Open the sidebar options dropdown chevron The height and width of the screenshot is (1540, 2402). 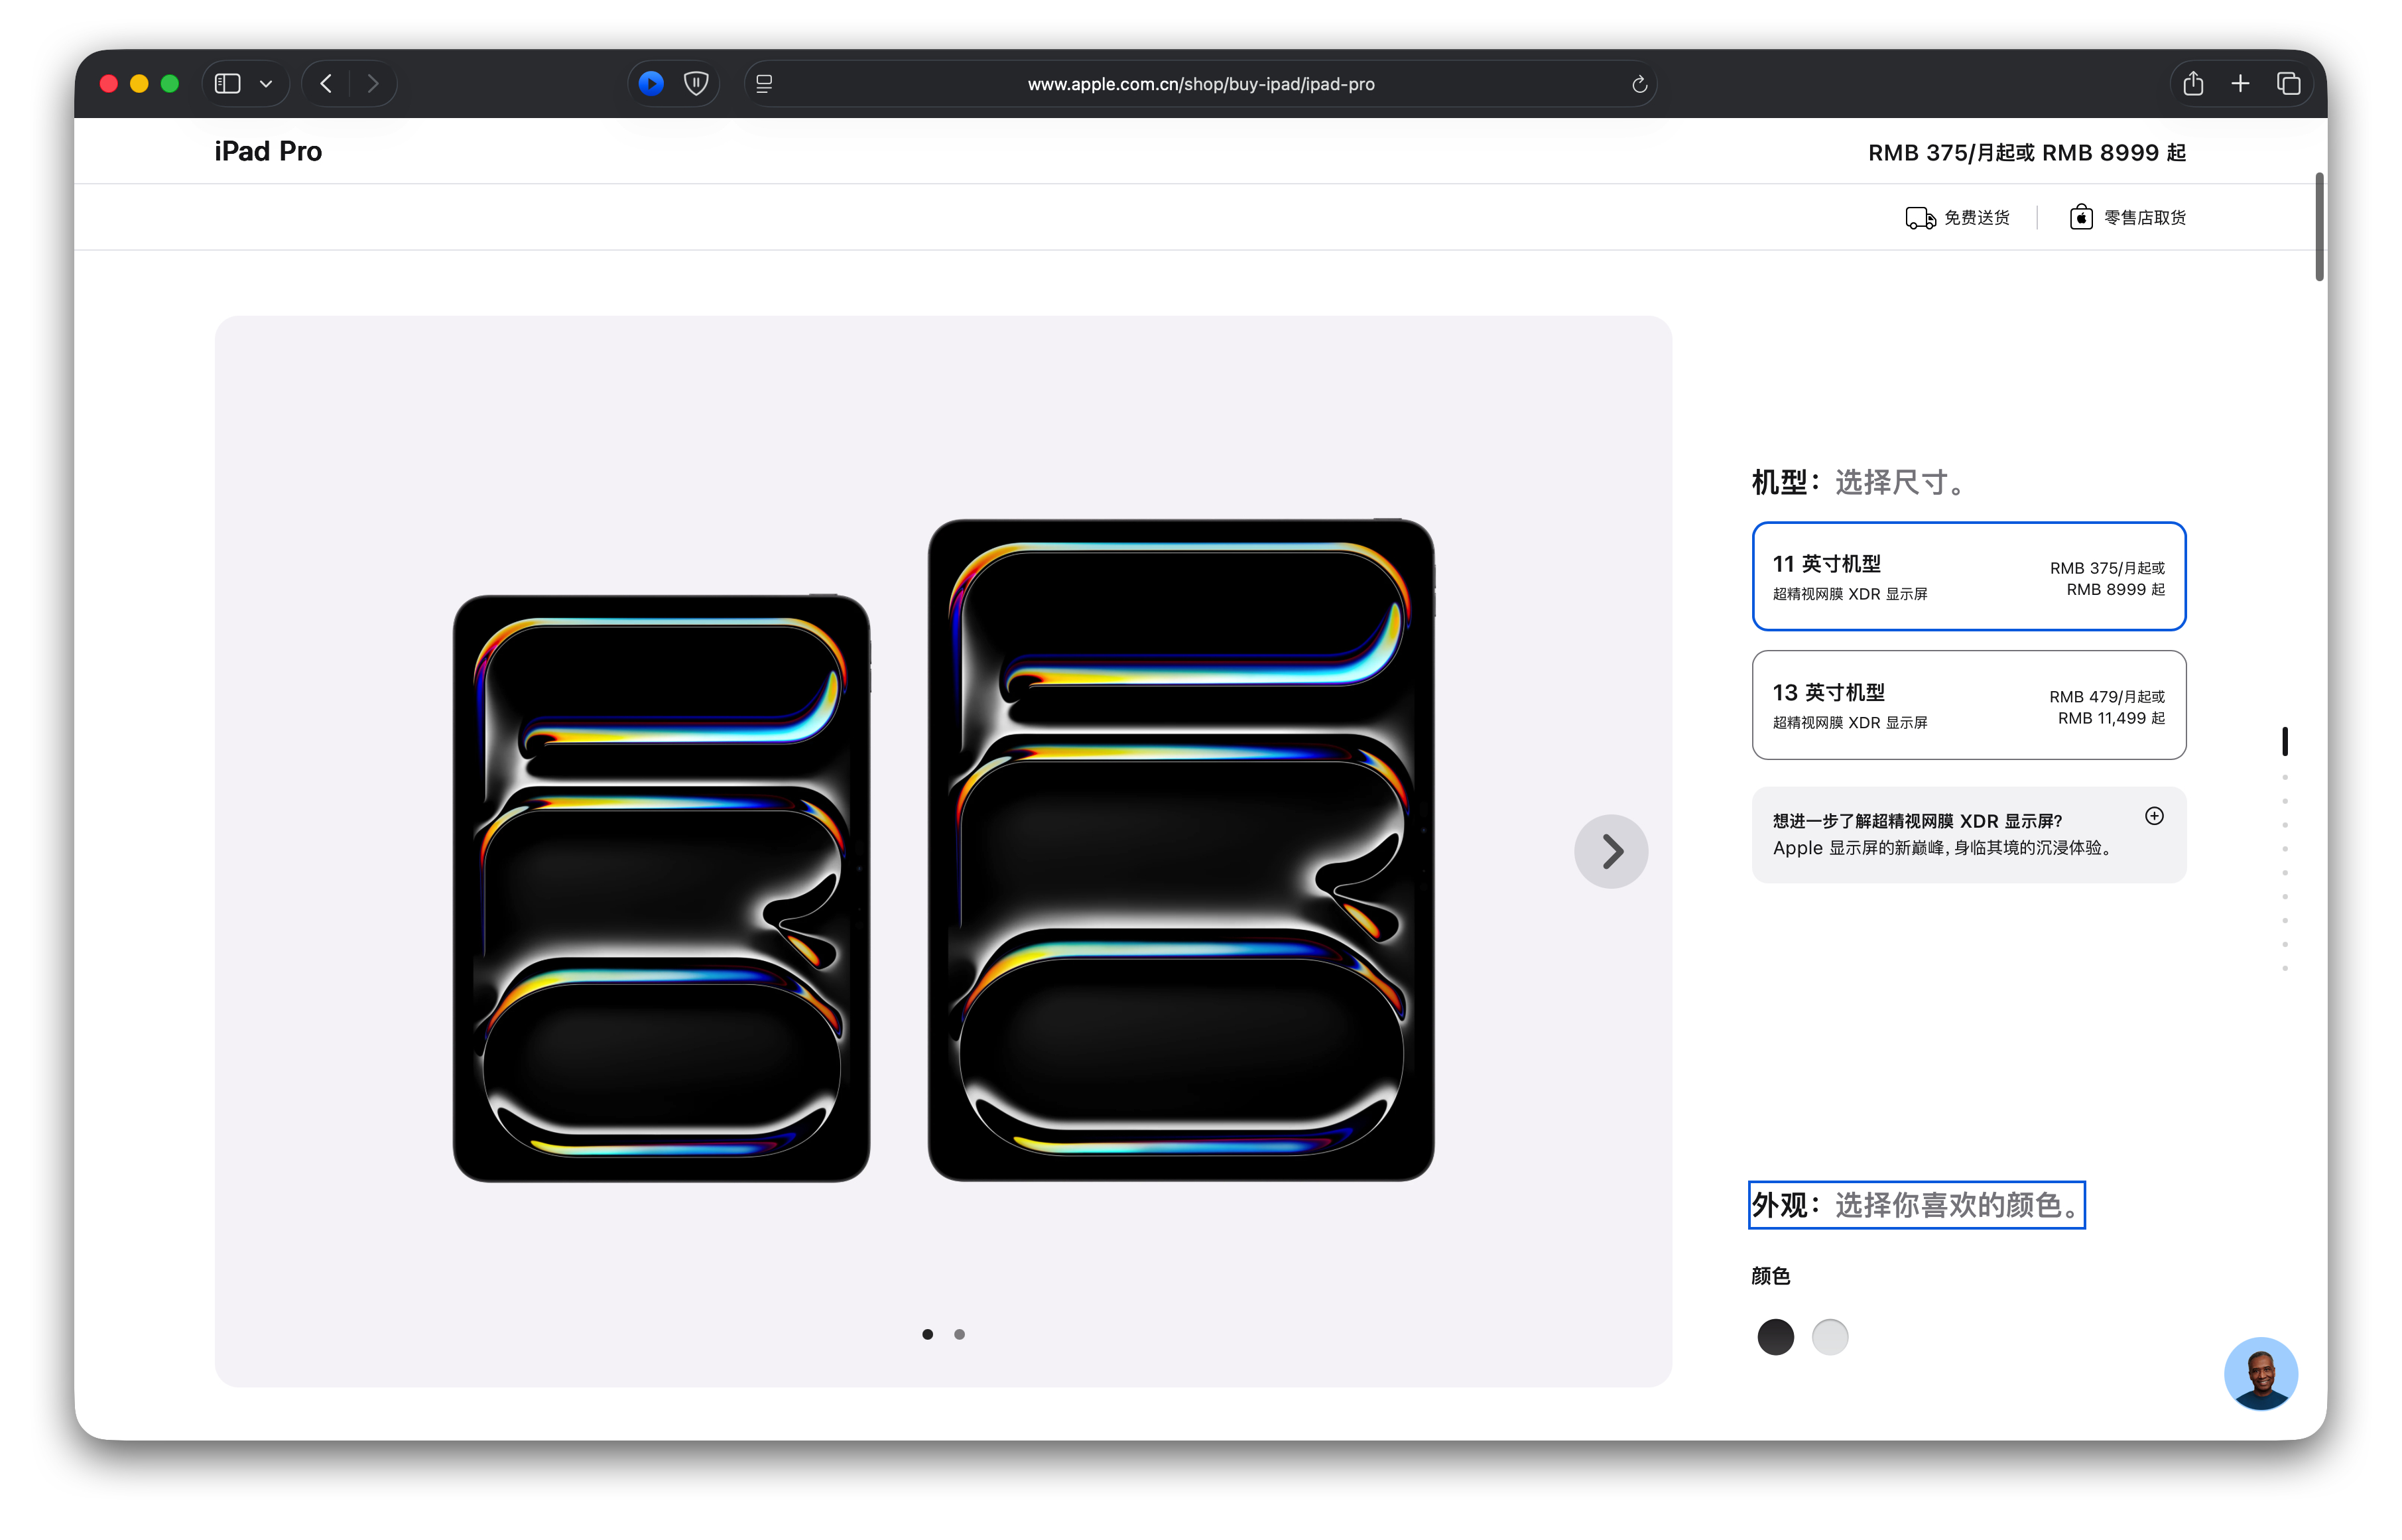coord(266,84)
